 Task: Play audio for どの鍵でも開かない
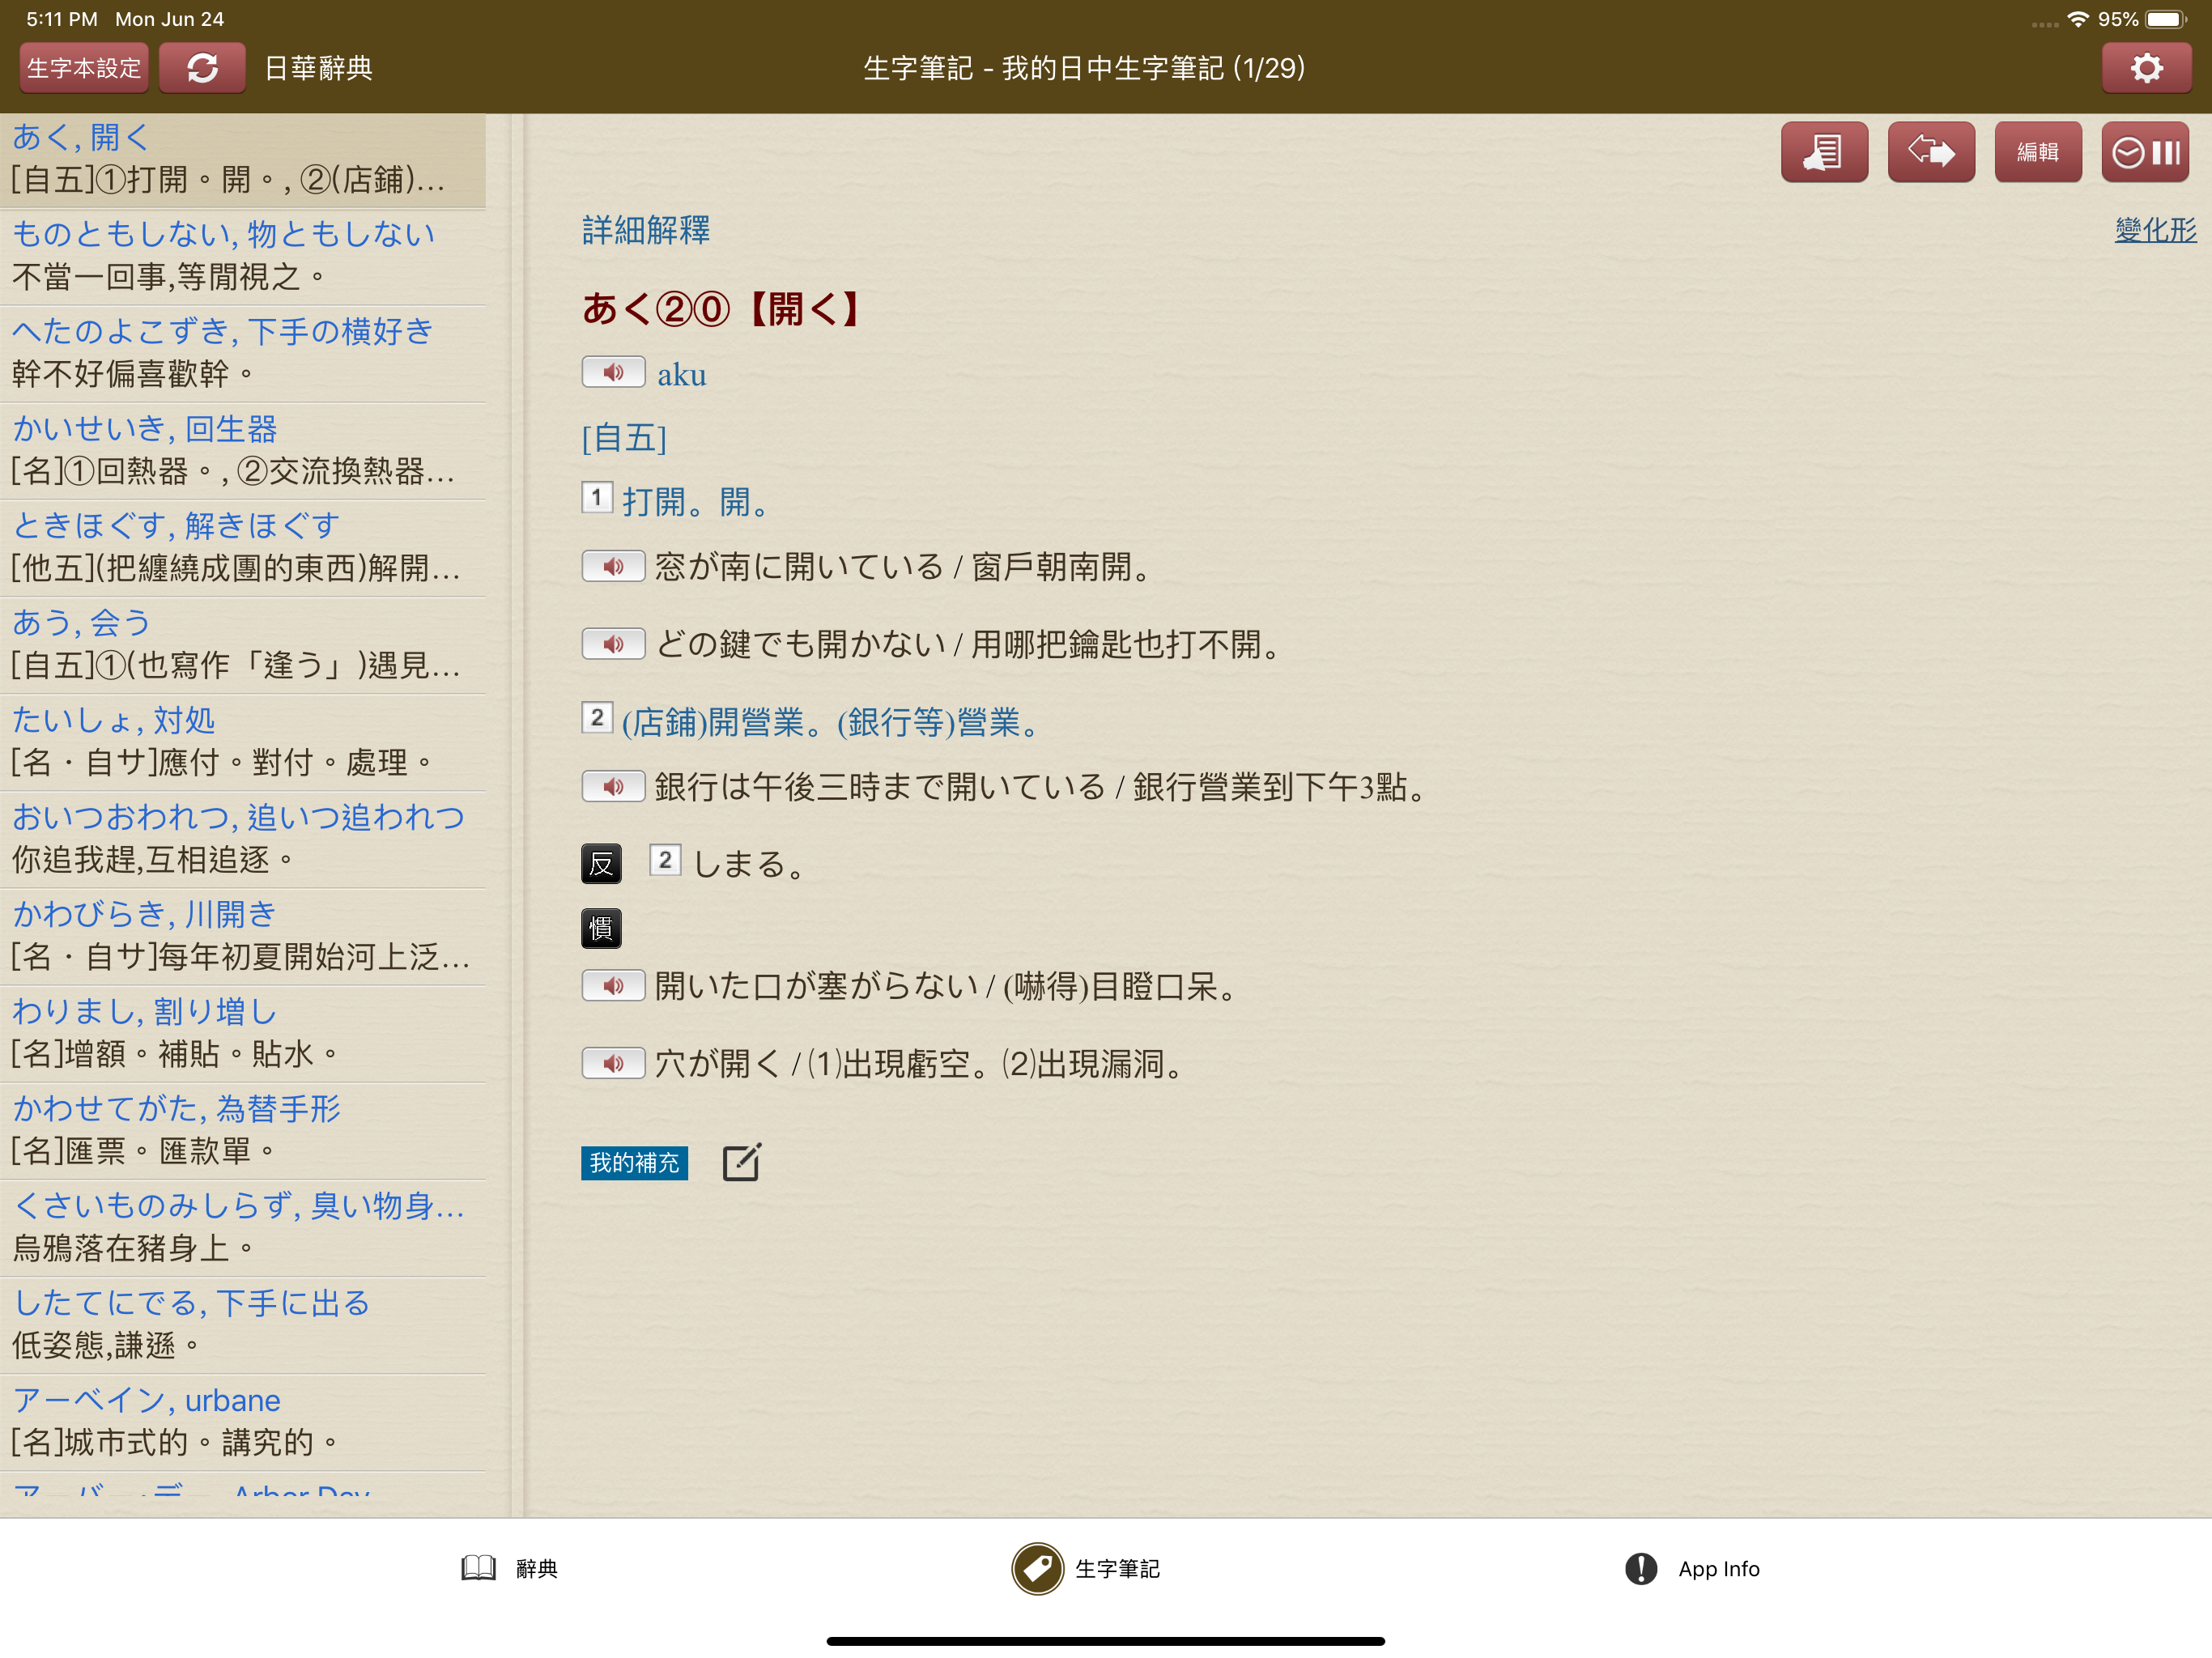613,644
